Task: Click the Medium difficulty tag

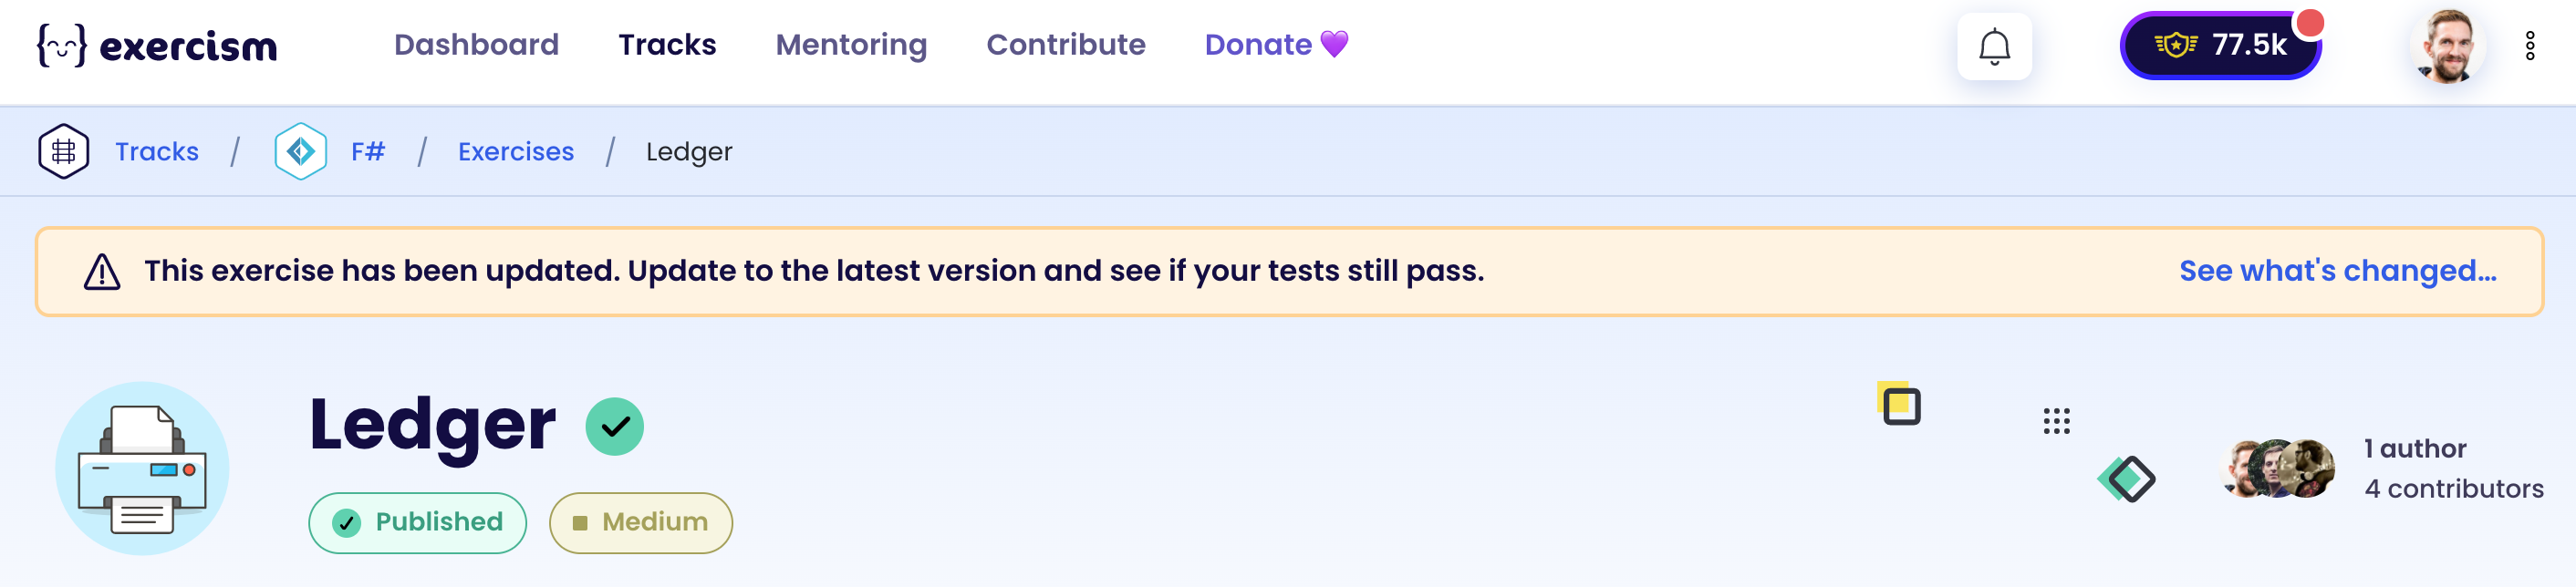Action: pos(641,522)
